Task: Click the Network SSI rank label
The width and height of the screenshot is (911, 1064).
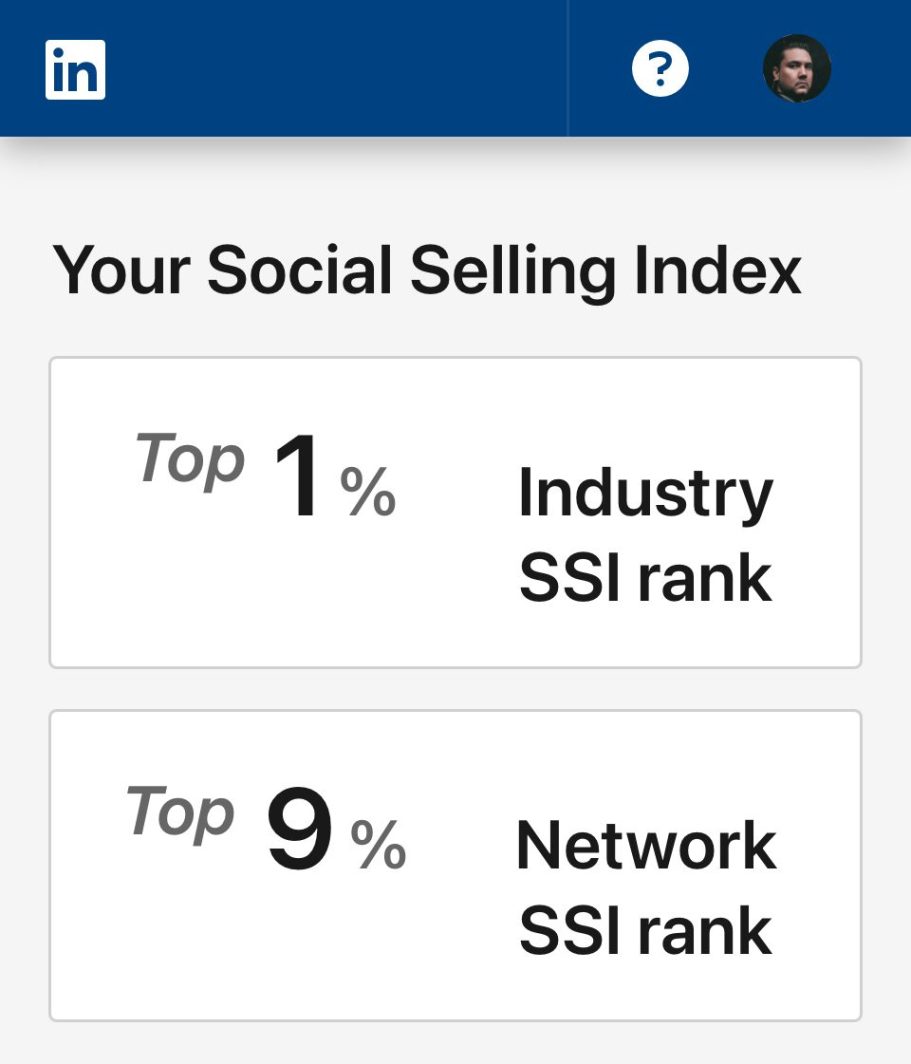Action: point(646,888)
